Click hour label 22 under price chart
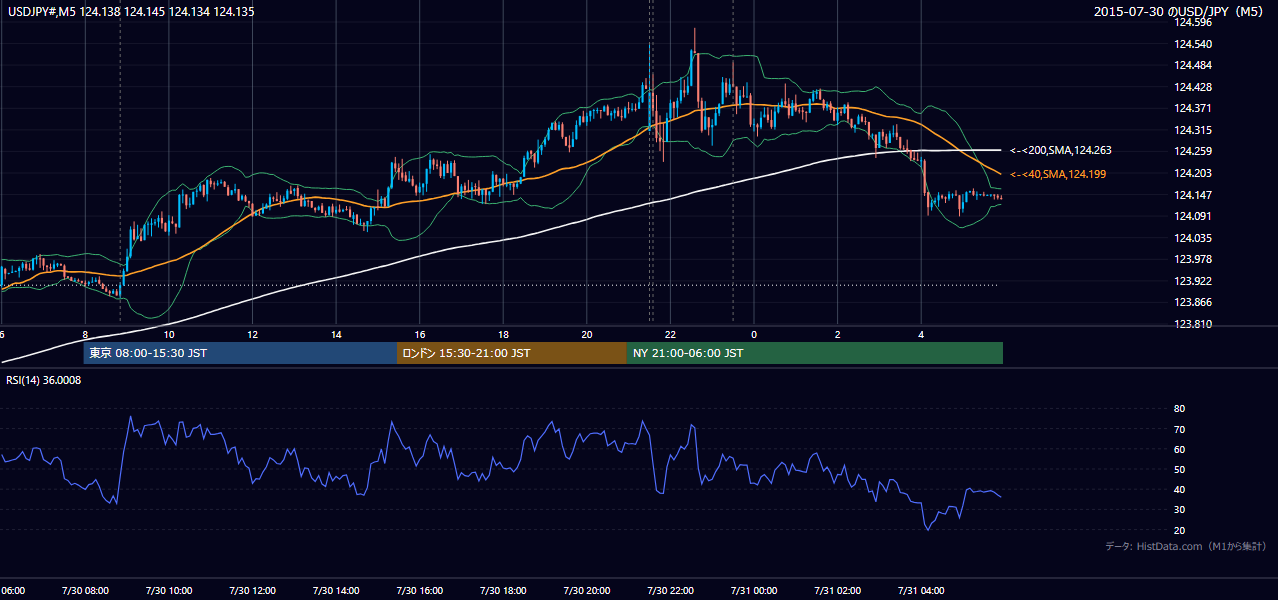The image size is (1278, 600). 670,334
